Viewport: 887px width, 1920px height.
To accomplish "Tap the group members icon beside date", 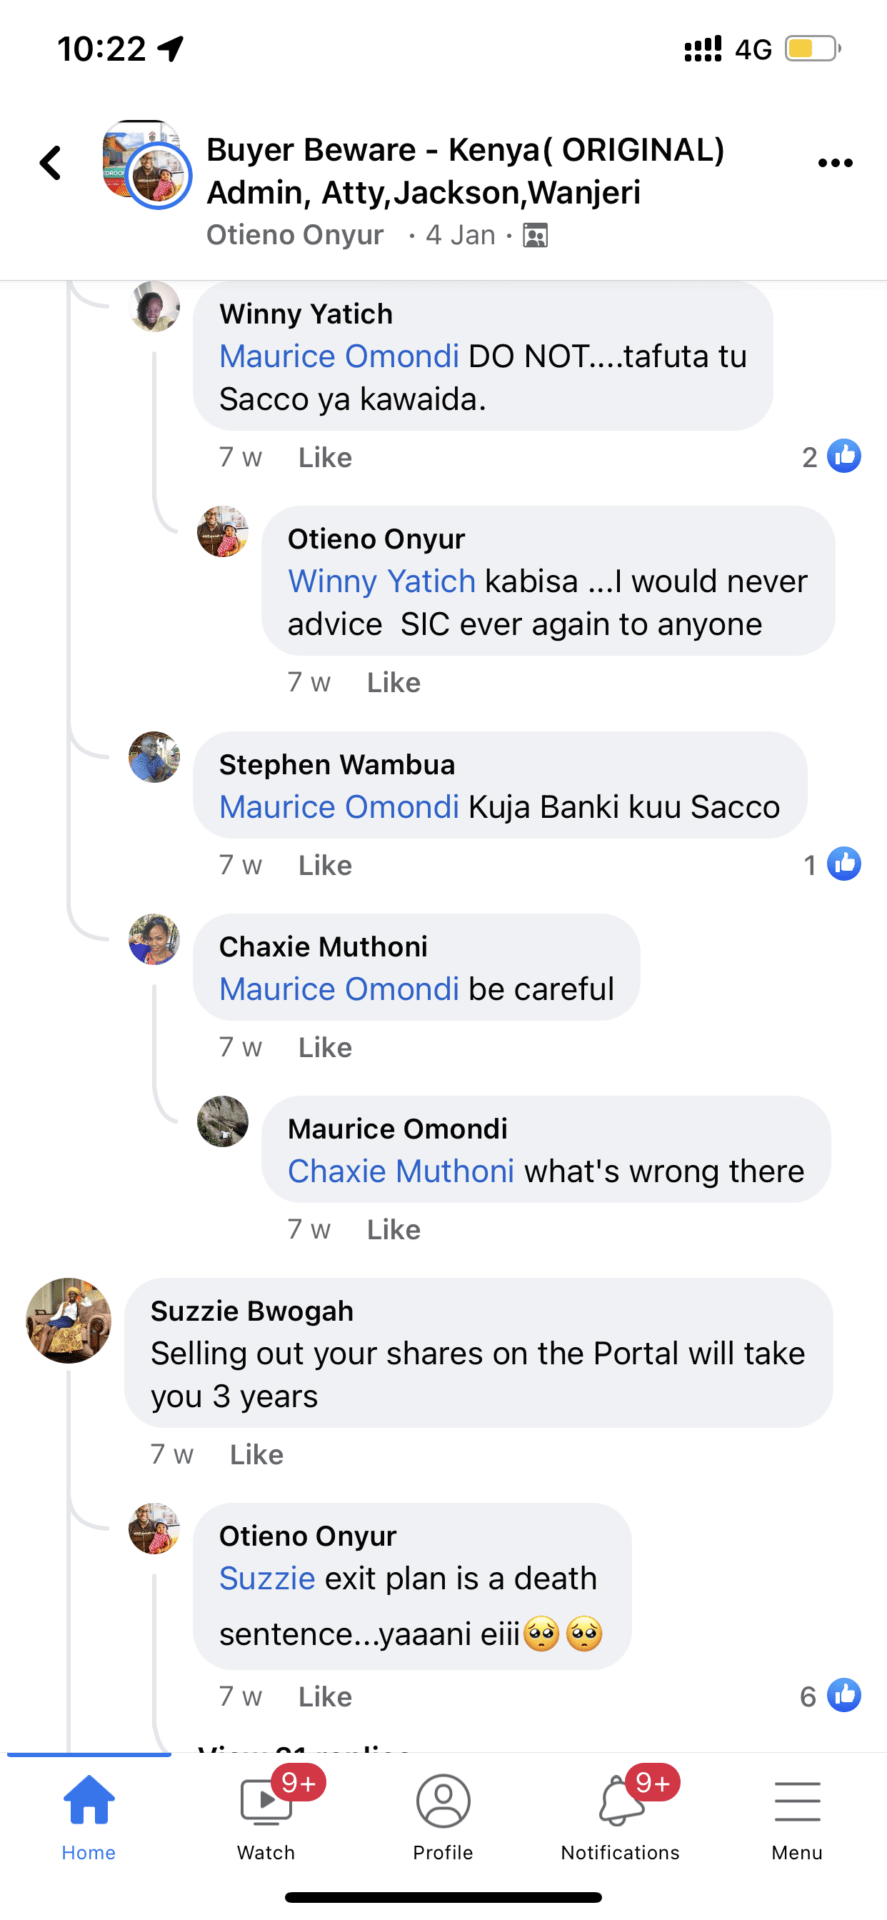I will [536, 236].
